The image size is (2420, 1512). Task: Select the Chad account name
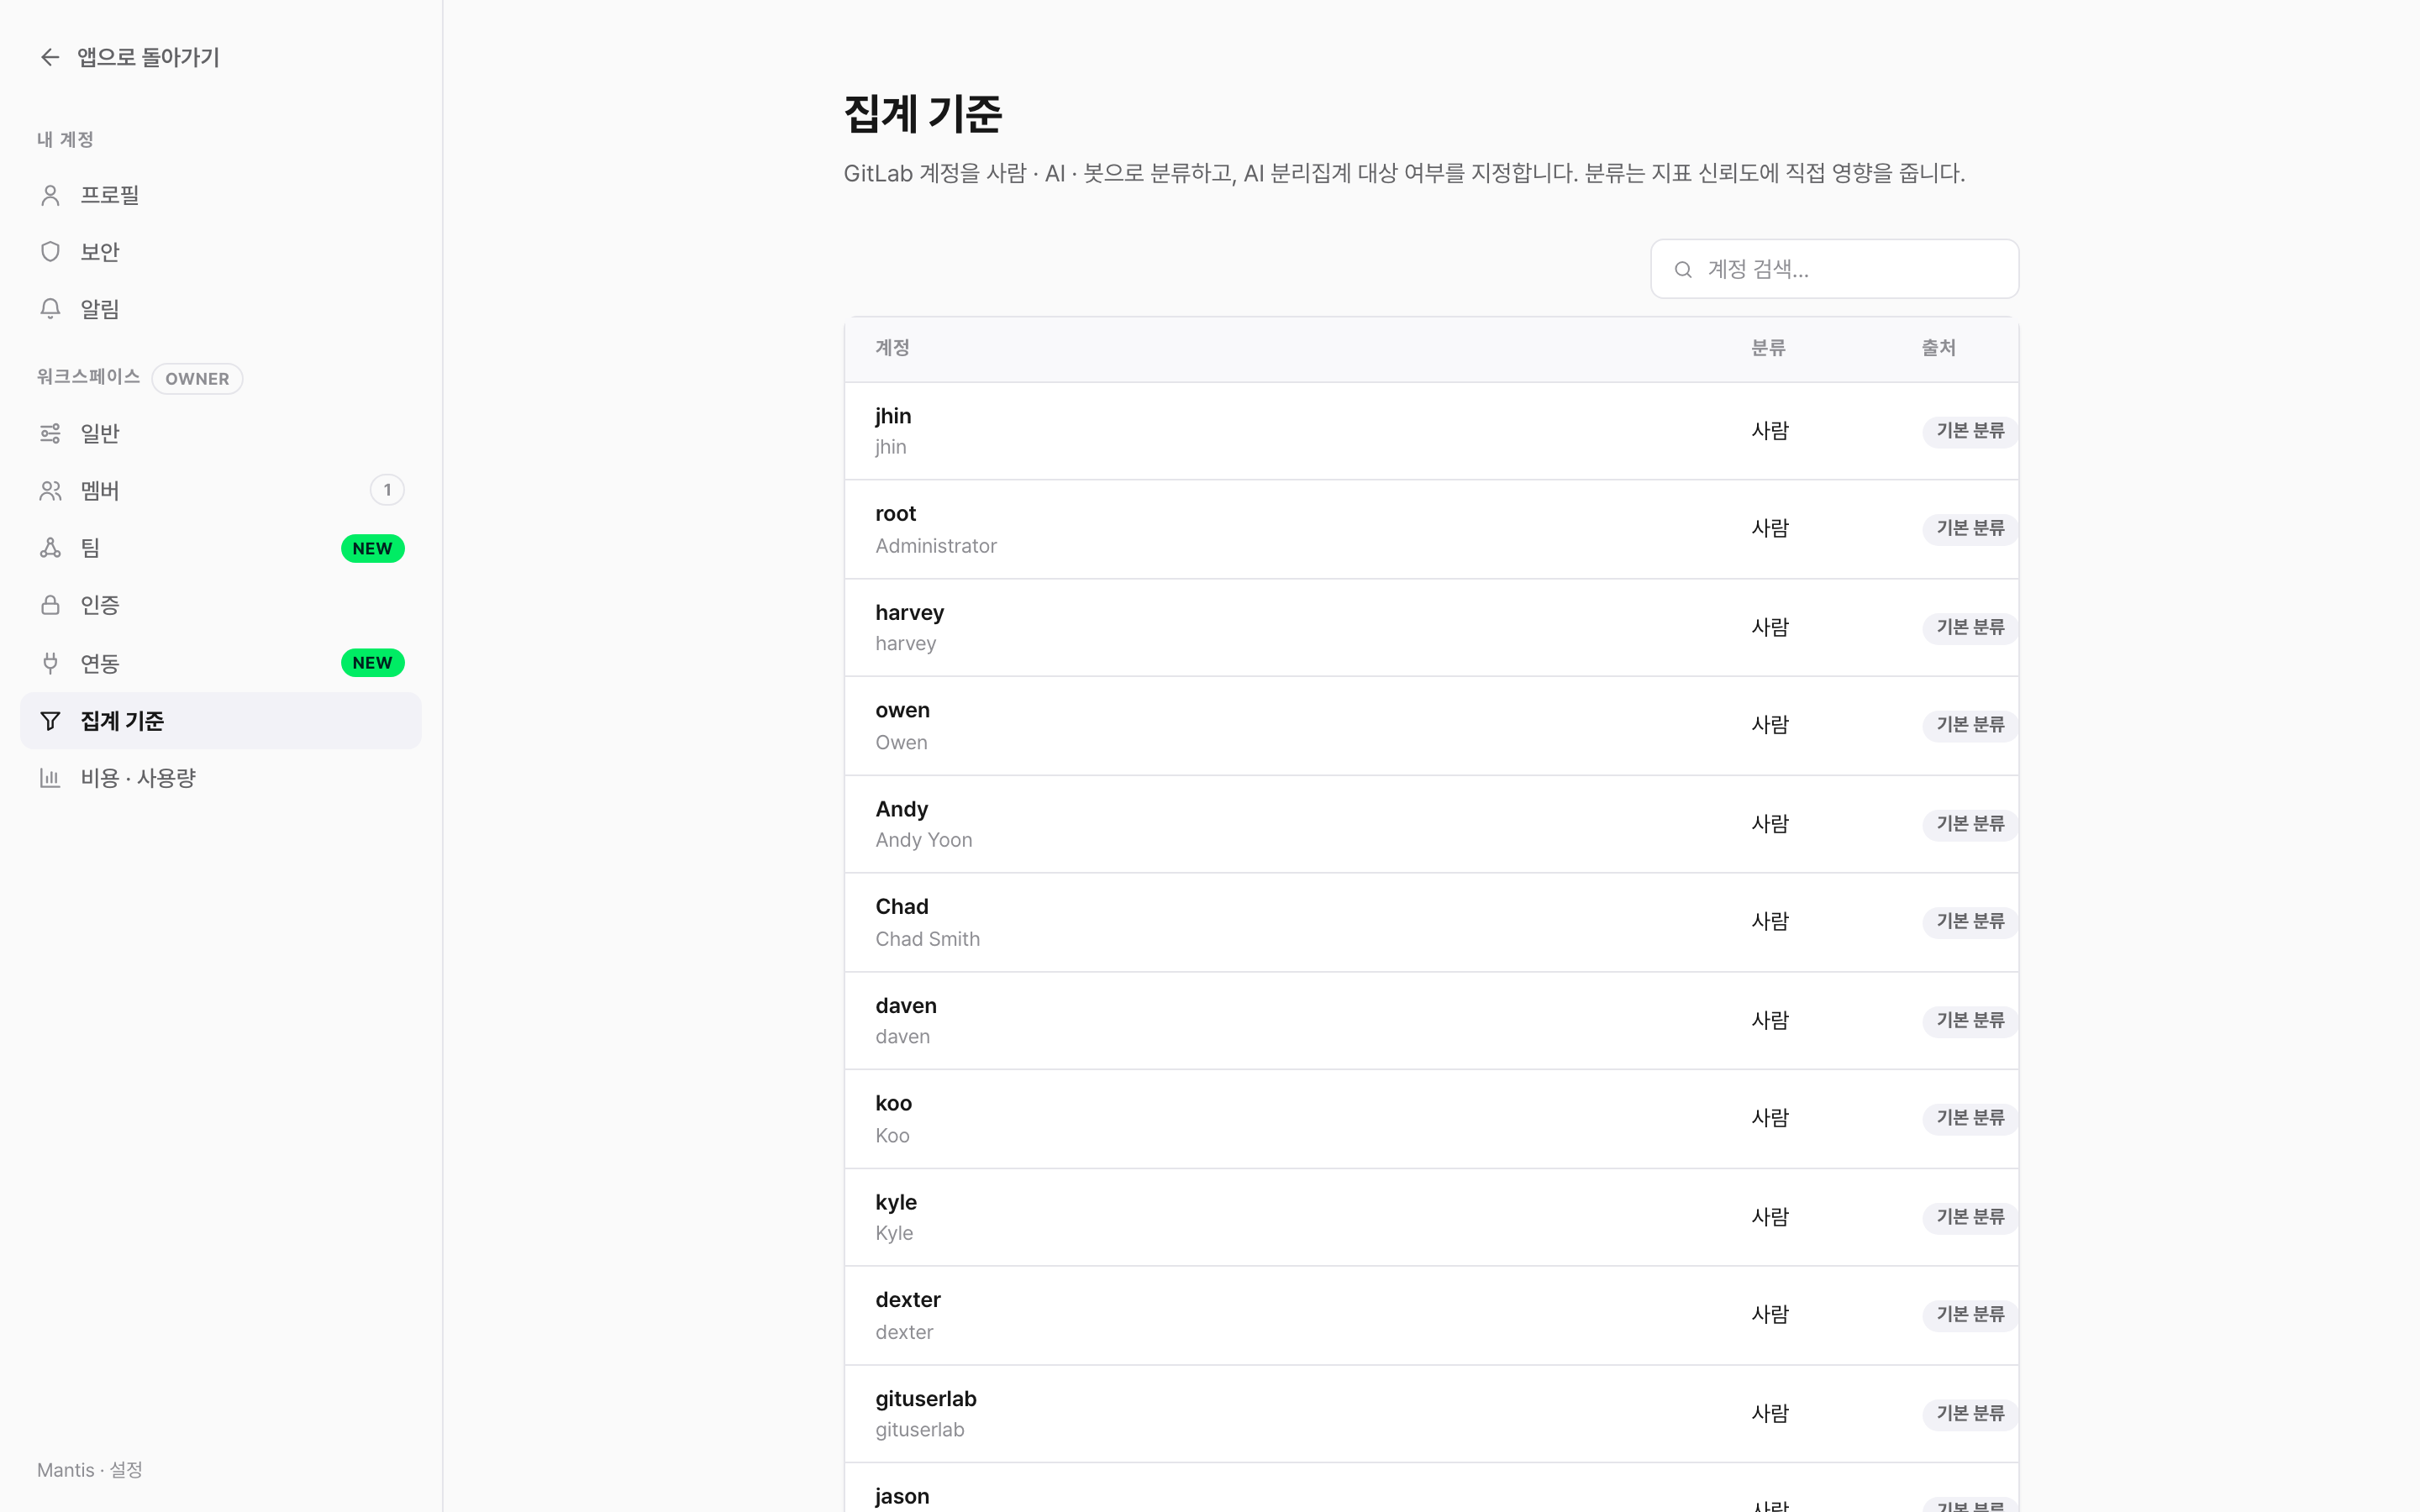pyautogui.click(x=901, y=907)
